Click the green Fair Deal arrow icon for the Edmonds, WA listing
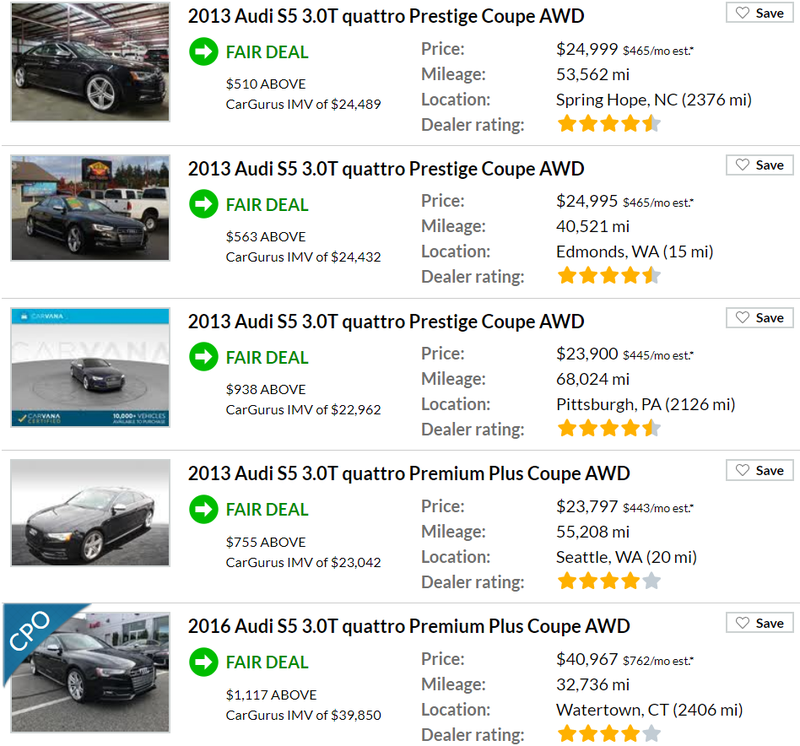 [204, 204]
